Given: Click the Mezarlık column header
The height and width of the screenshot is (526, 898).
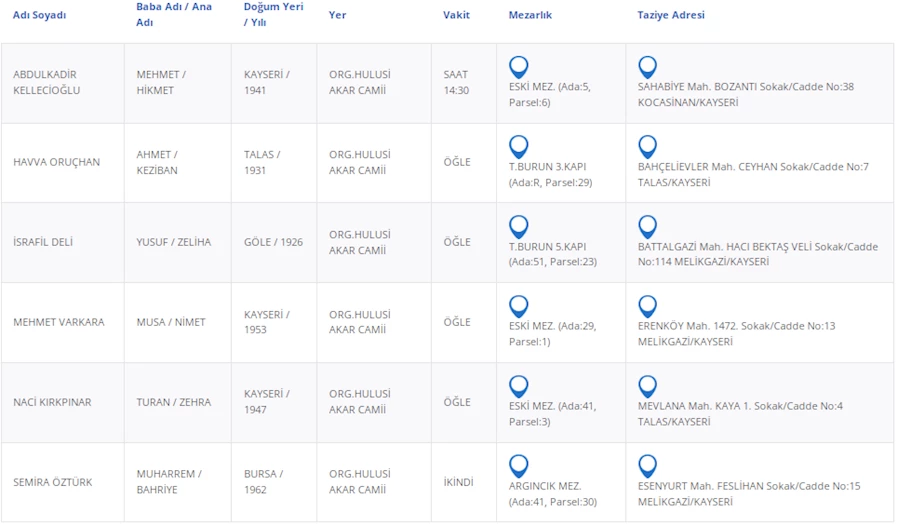Looking at the screenshot, I should click(530, 15).
